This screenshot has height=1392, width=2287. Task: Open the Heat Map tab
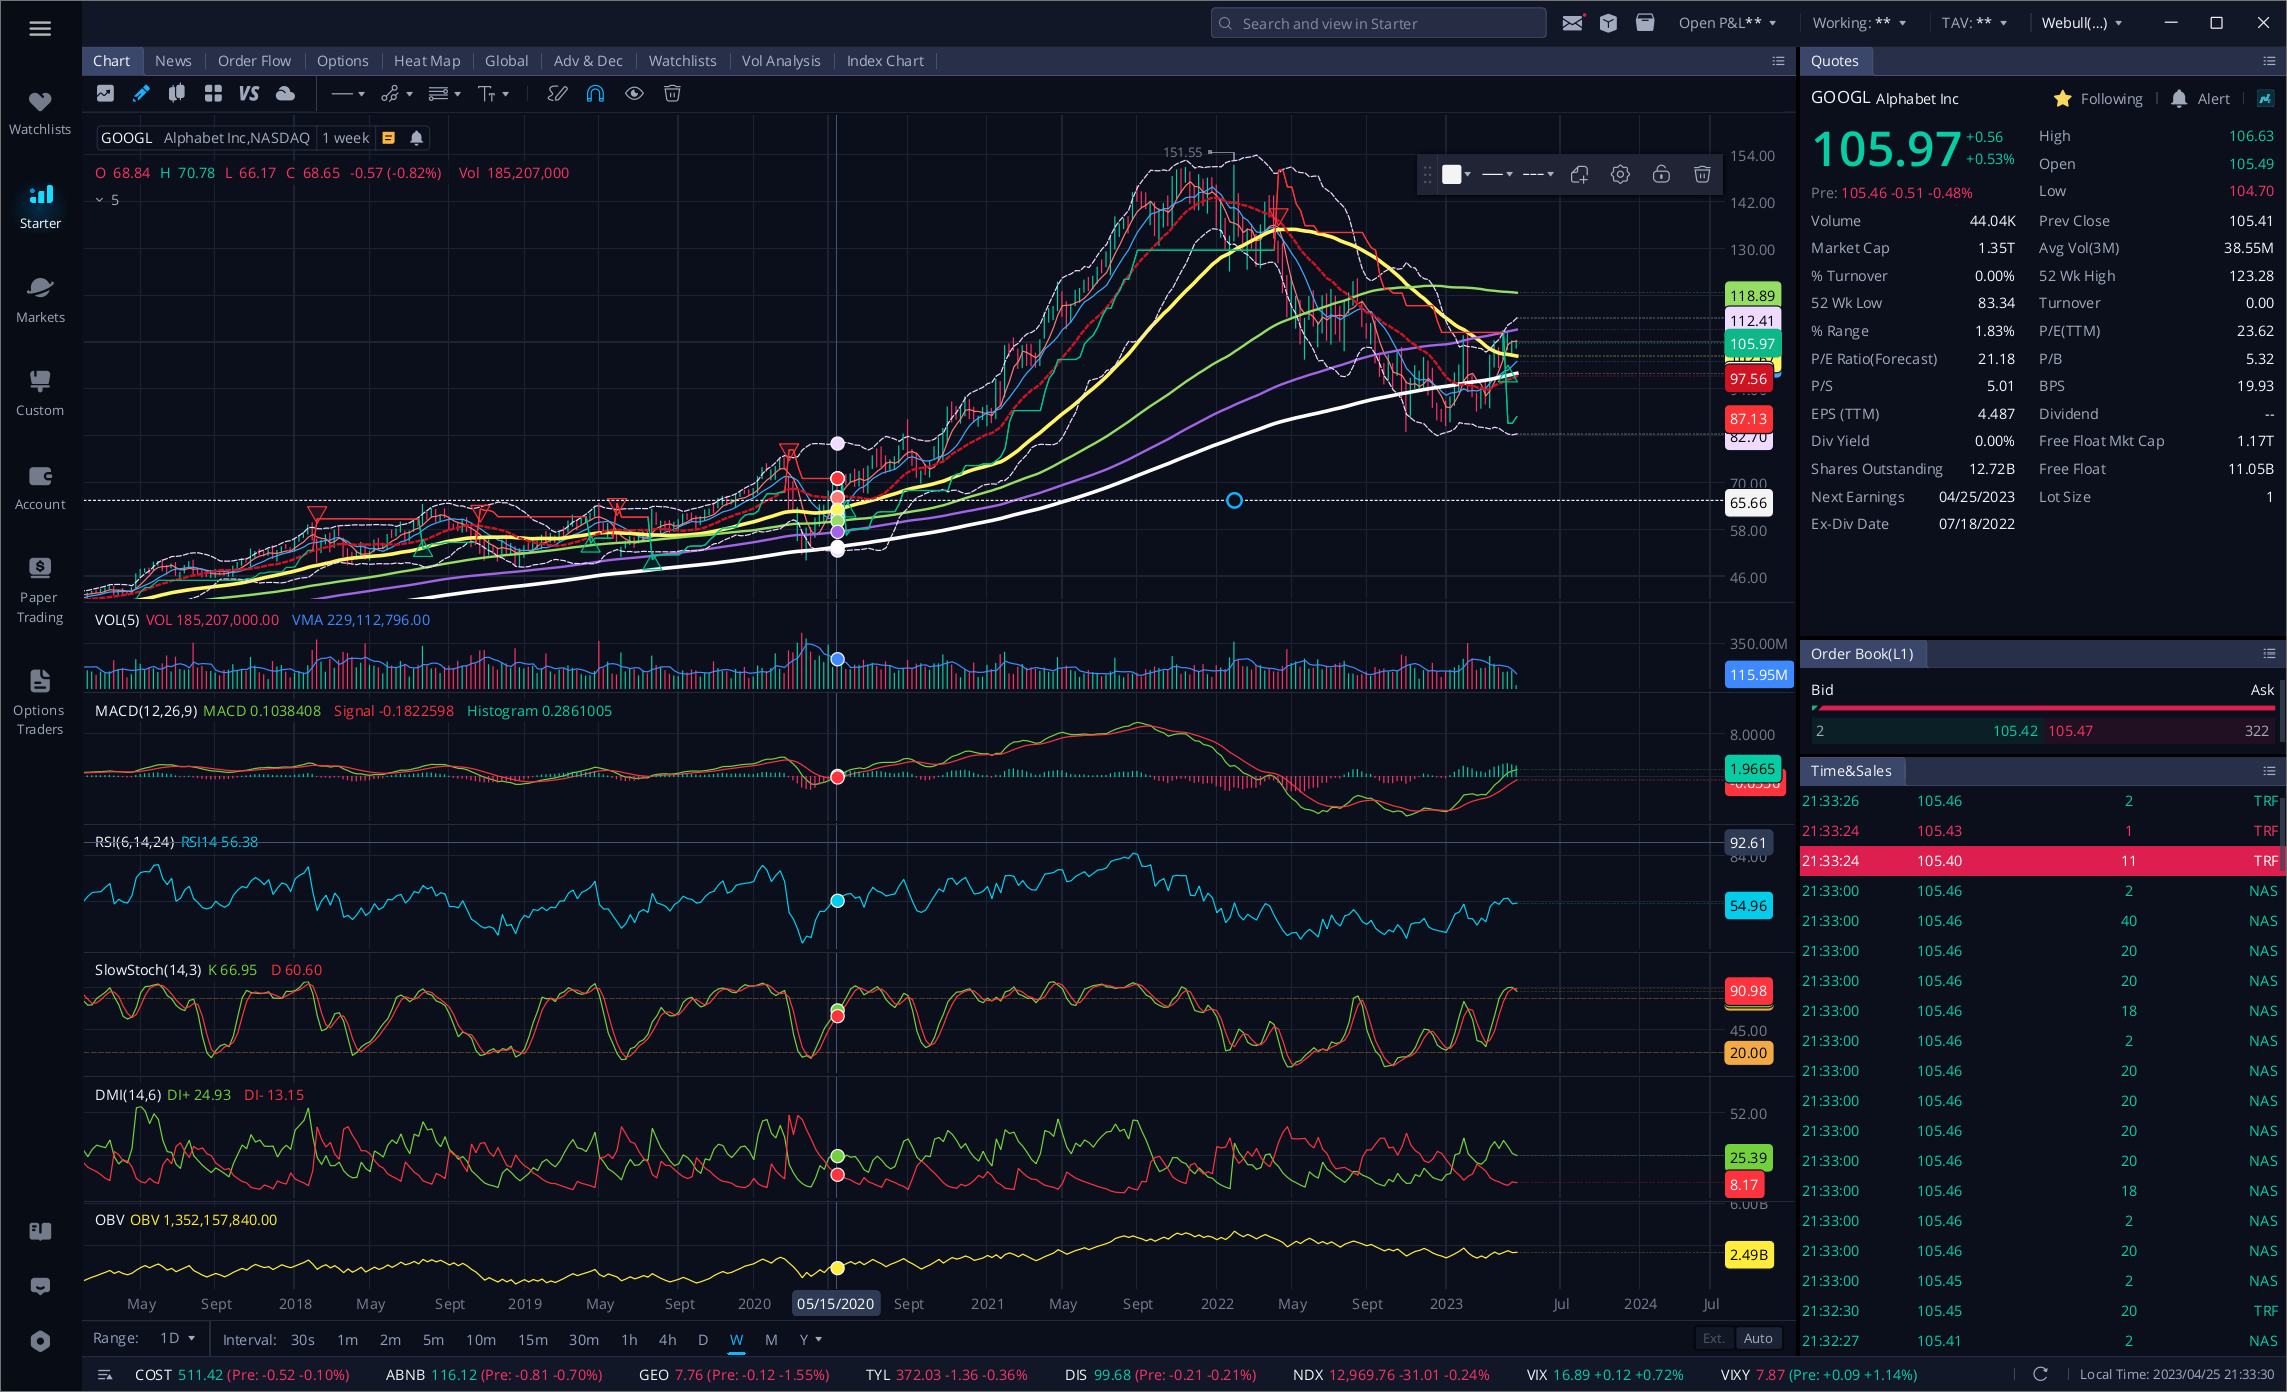tap(427, 61)
